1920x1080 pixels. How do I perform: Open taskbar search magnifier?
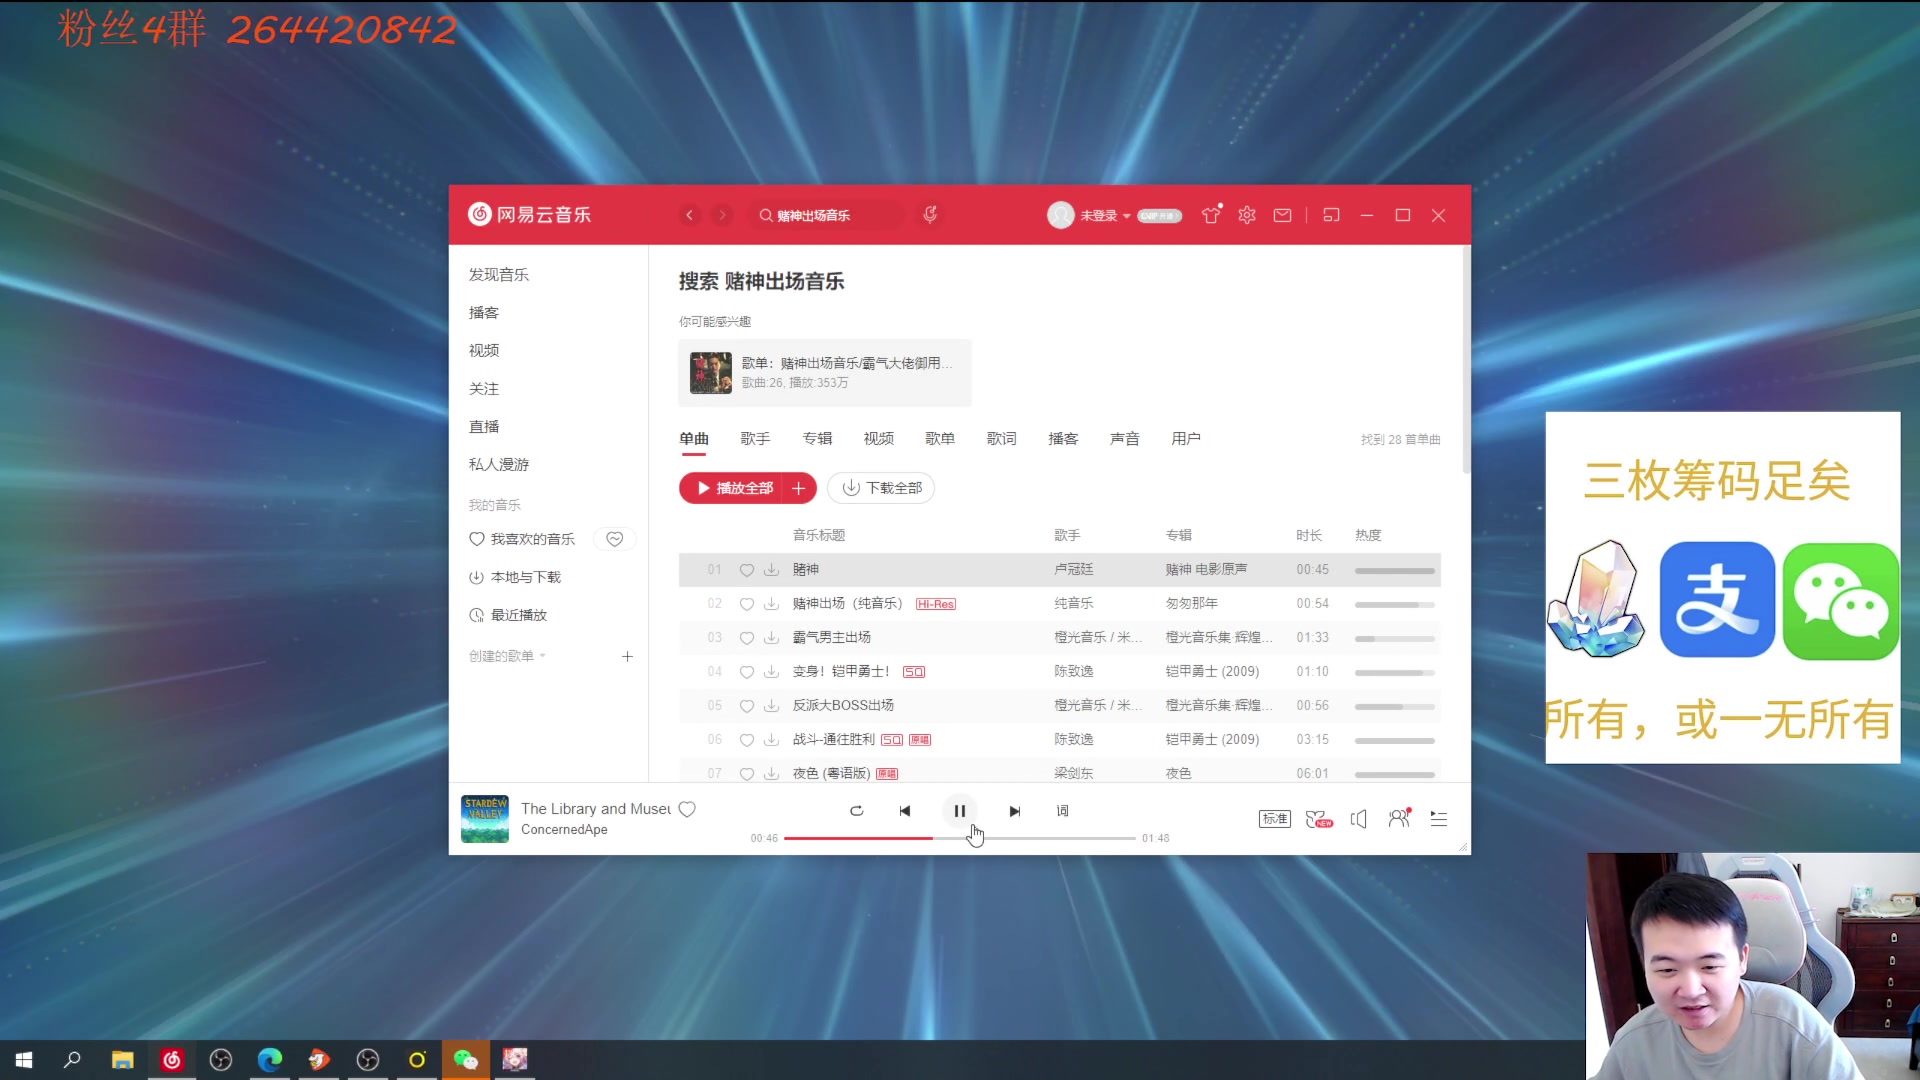point(72,1060)
